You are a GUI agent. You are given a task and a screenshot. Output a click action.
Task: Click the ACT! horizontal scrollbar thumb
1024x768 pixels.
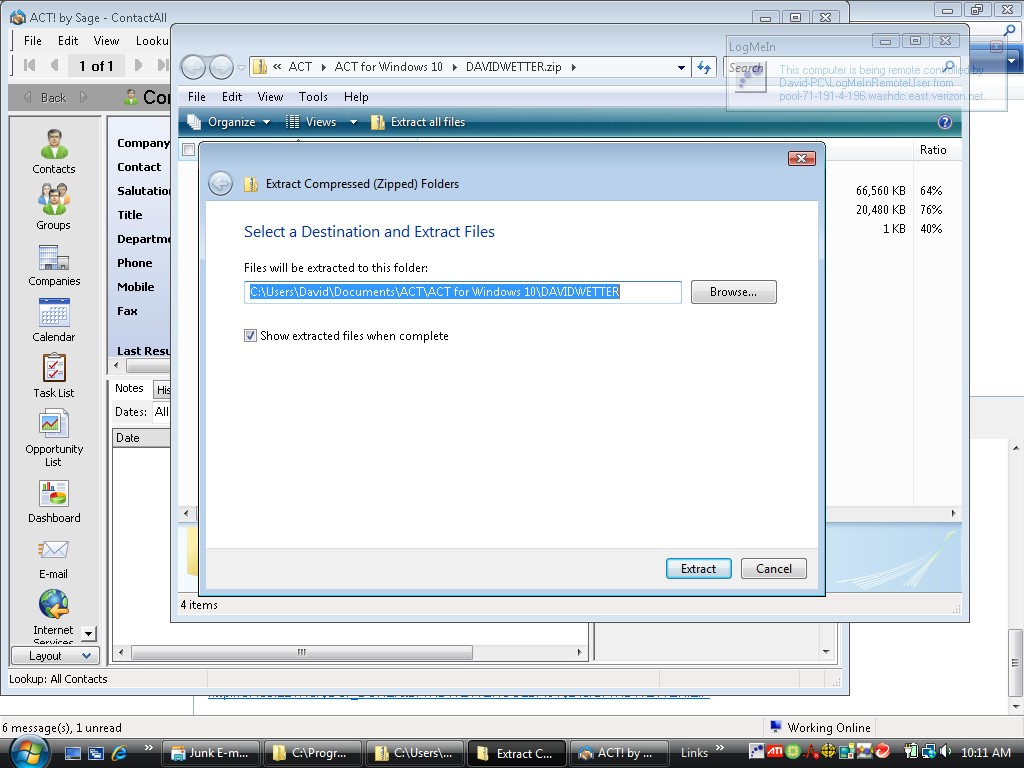click(x=302, y=652)
